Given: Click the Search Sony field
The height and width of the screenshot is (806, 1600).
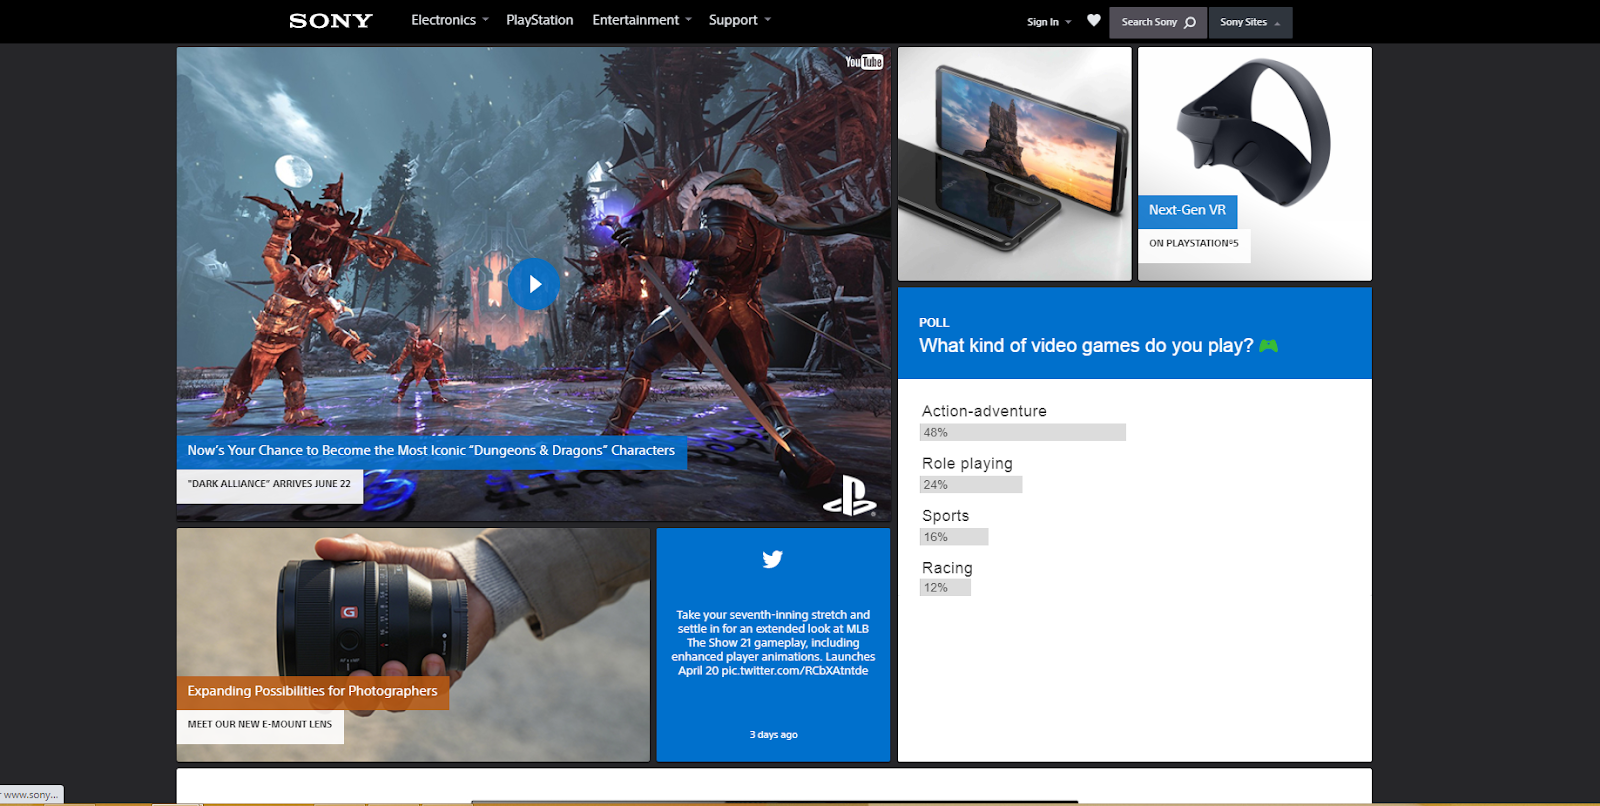Looking at the screenshot, I should click(1158, 22).
